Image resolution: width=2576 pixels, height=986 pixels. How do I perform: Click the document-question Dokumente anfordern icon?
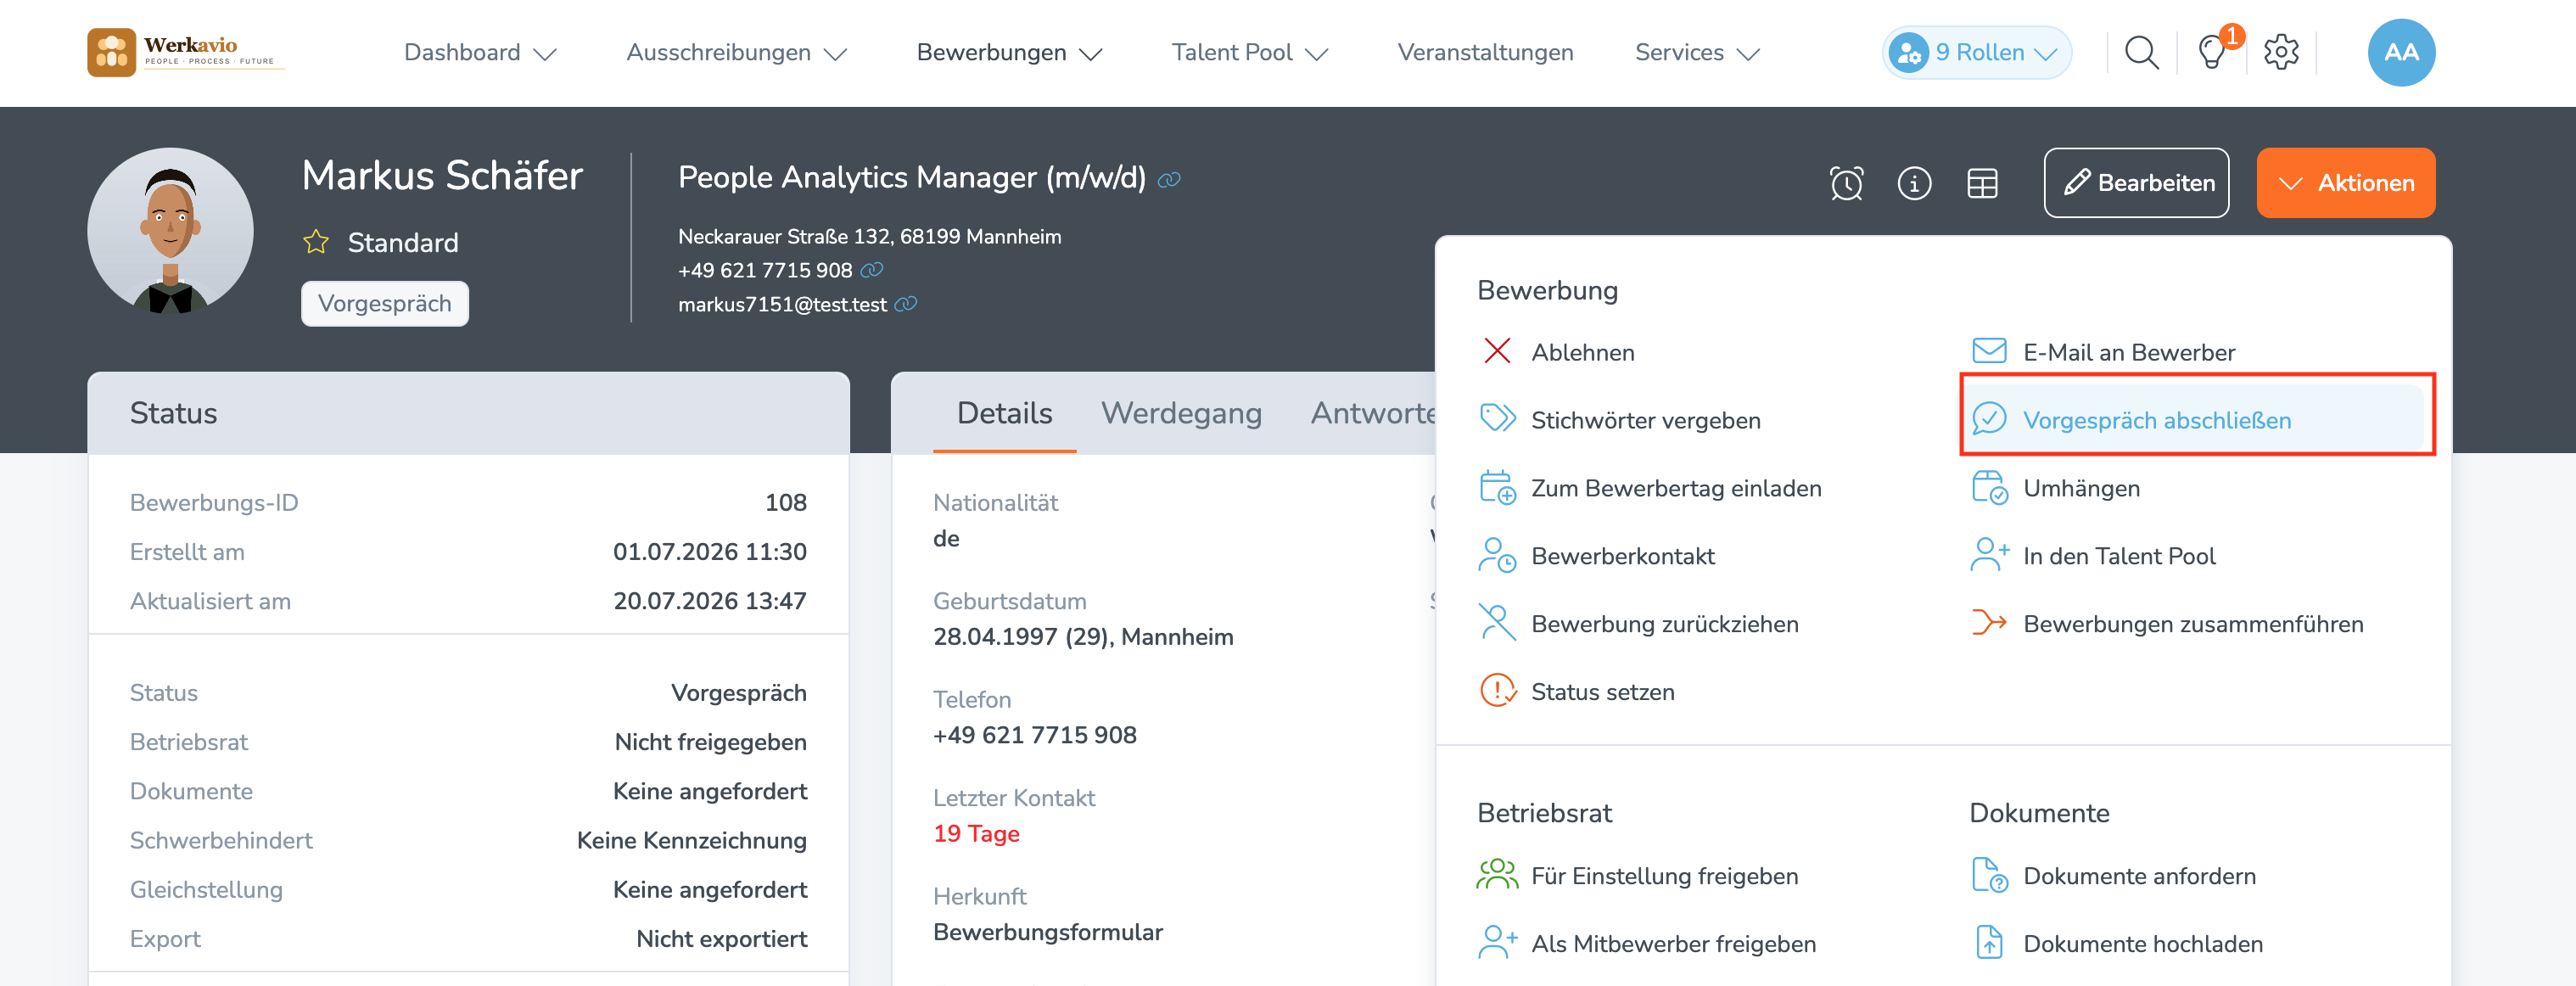click(x=1989, y=875)
